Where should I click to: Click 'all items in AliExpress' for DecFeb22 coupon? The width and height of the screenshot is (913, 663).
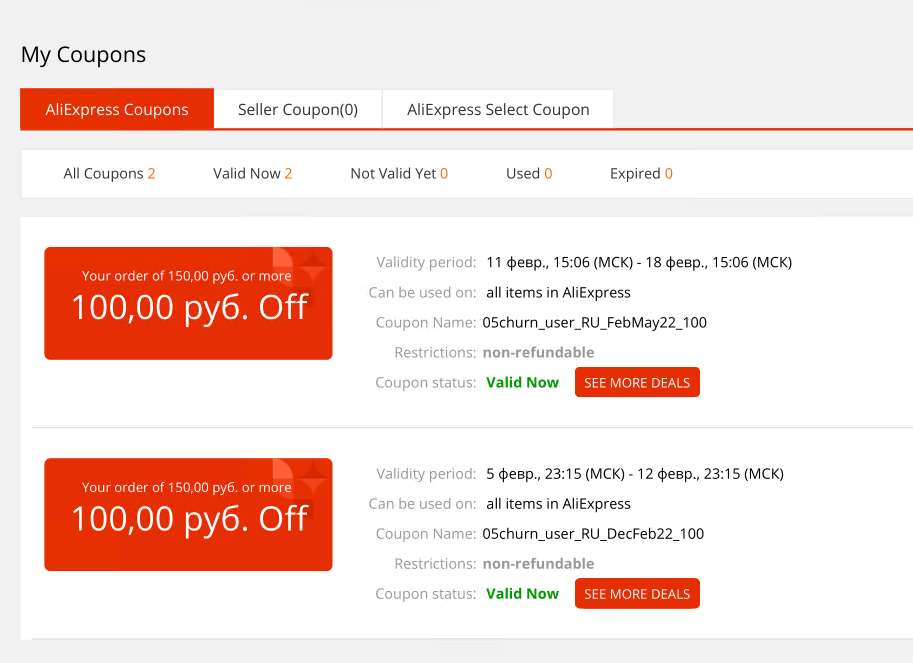point(558,504)
